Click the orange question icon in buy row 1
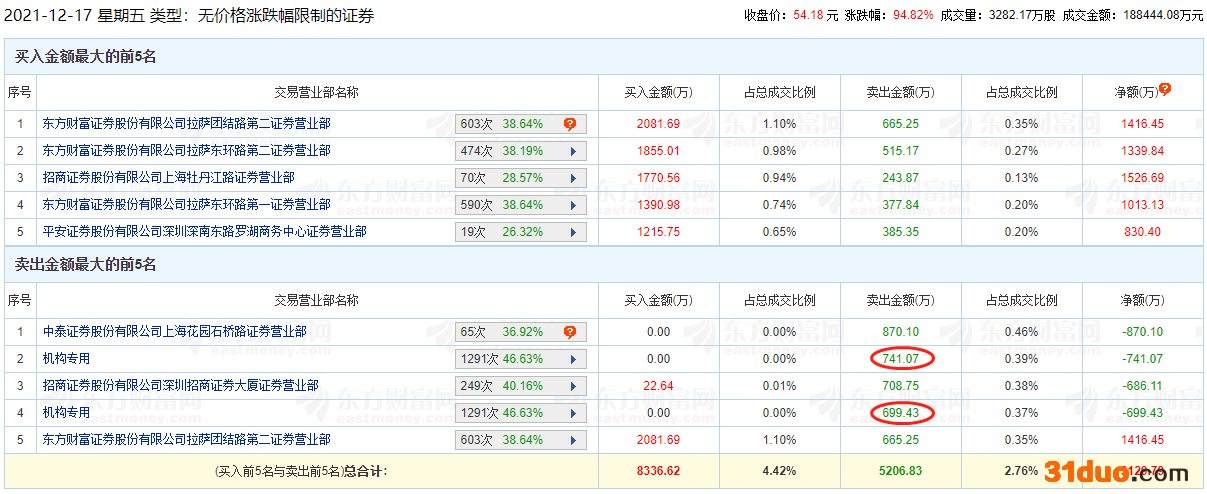 [570, 124]
